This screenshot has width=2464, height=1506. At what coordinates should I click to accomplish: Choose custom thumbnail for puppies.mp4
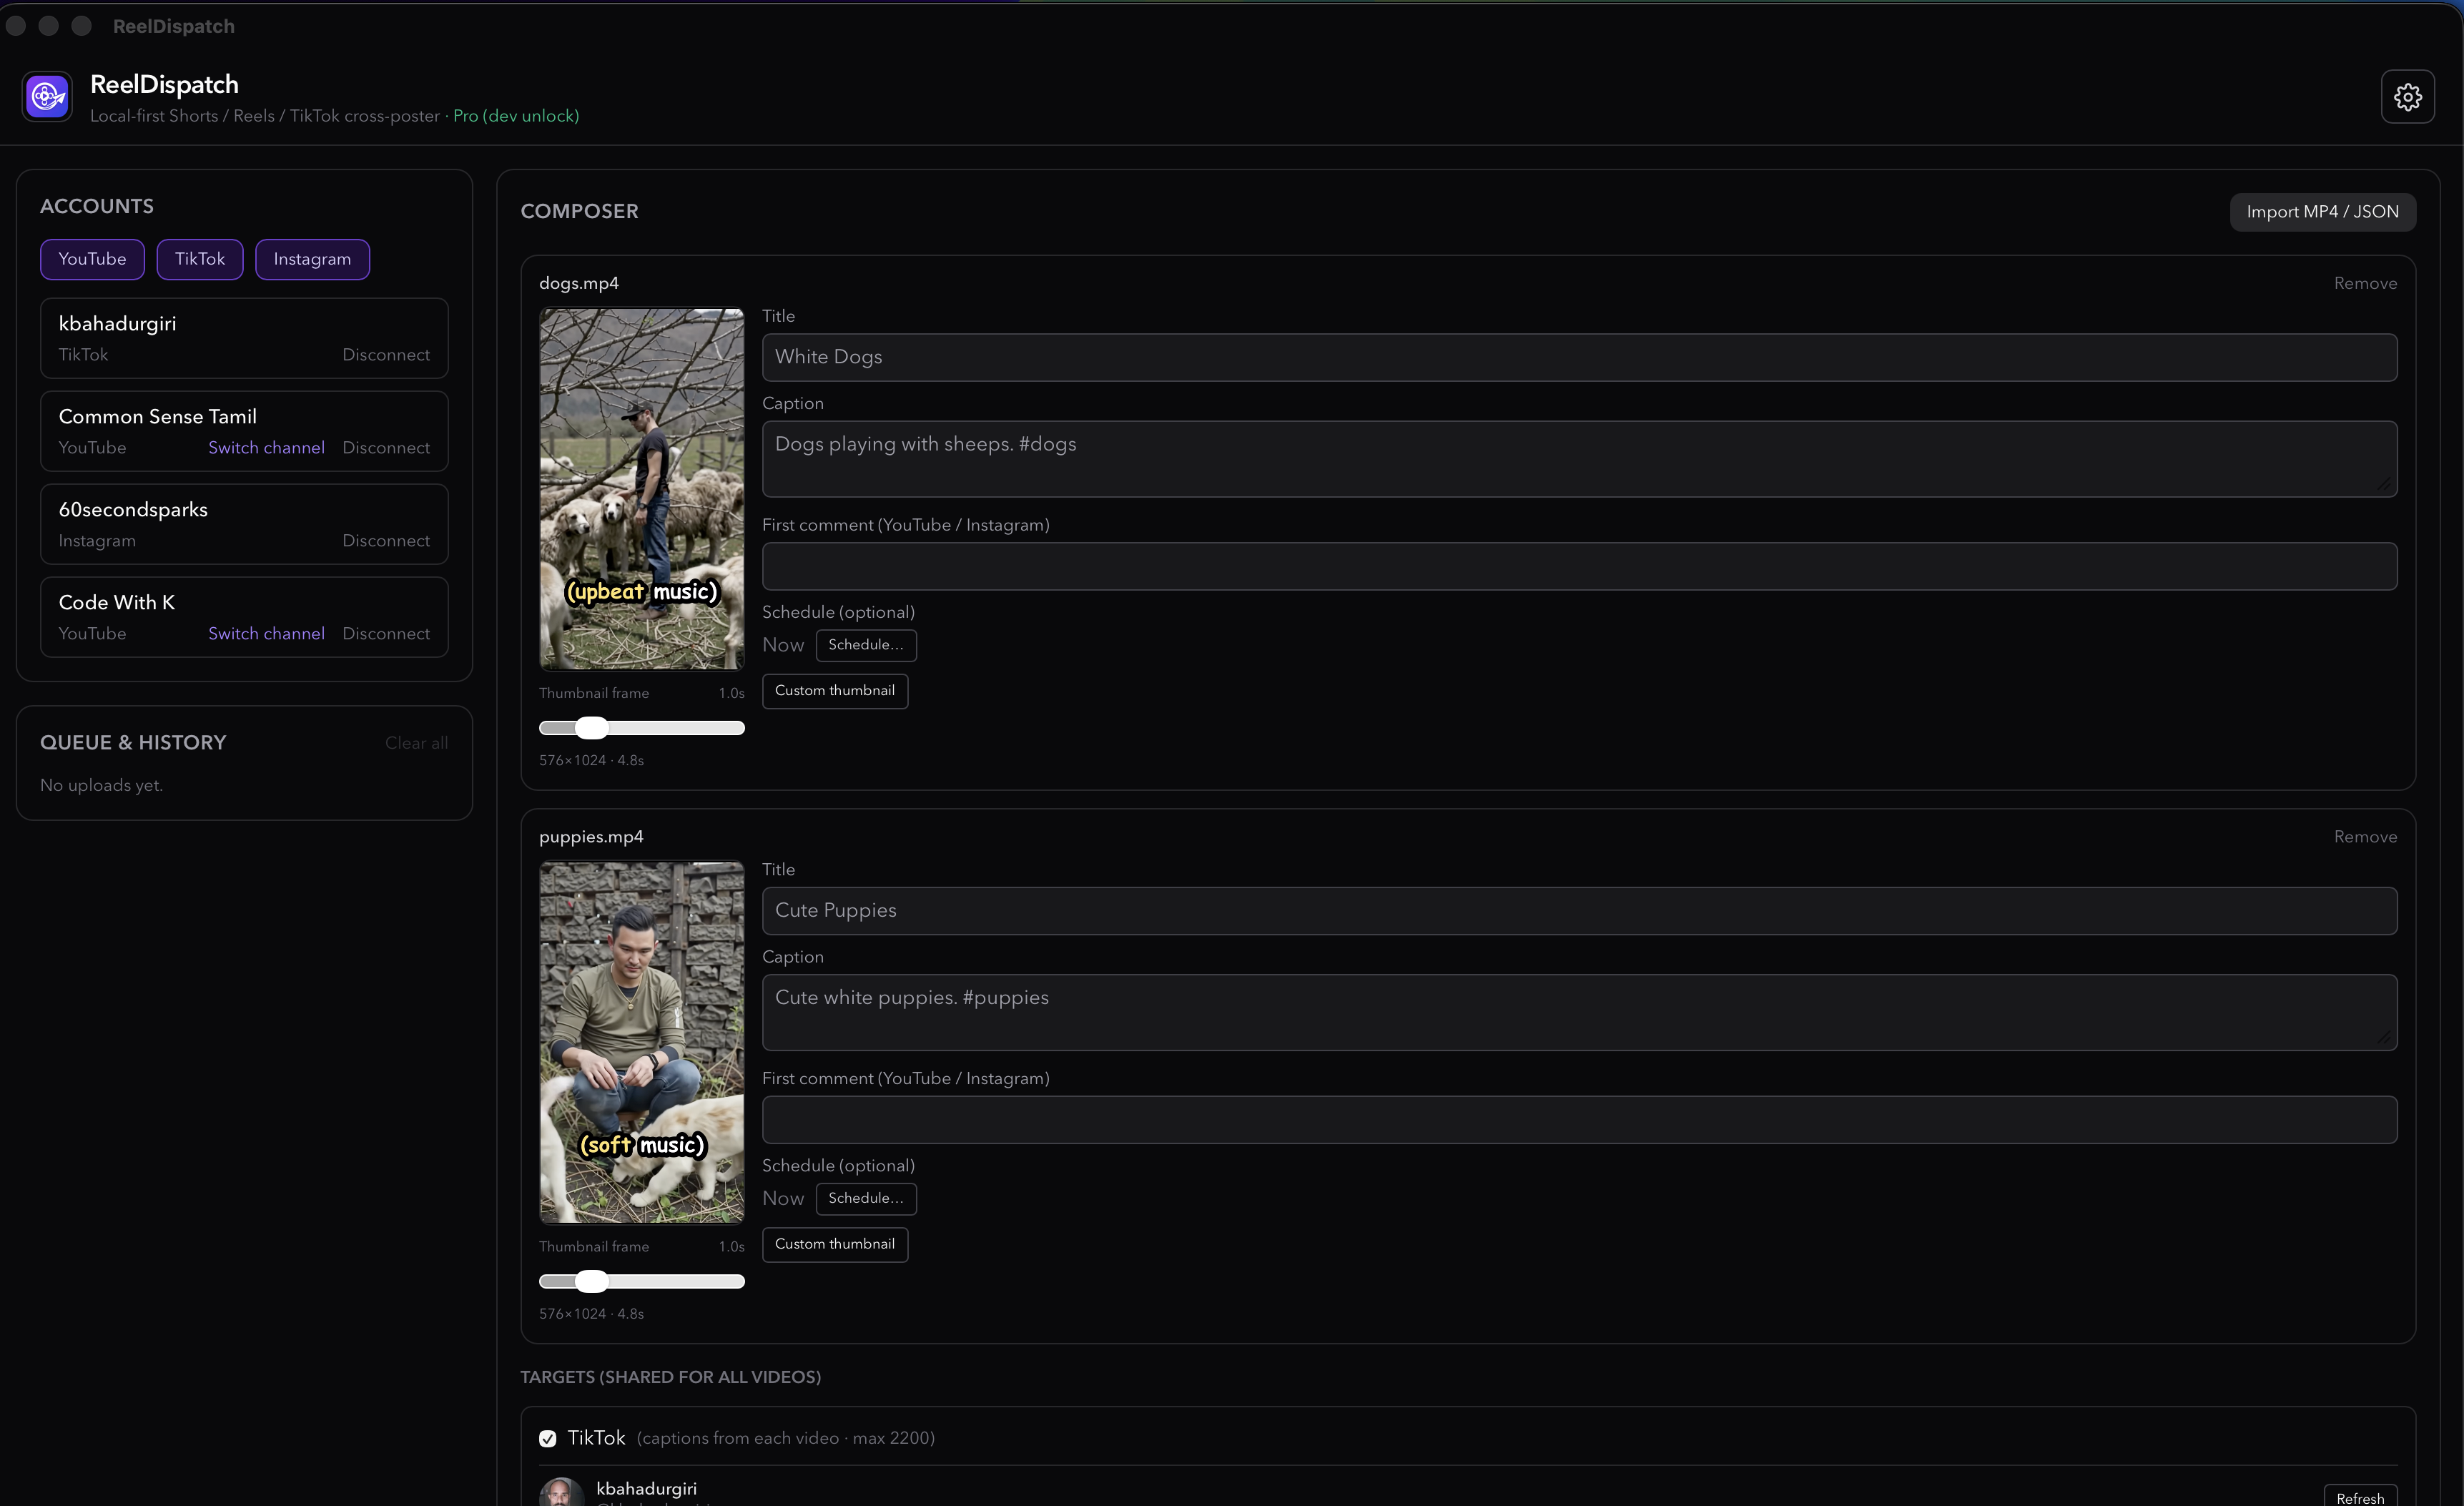(x=835, y=1245)
